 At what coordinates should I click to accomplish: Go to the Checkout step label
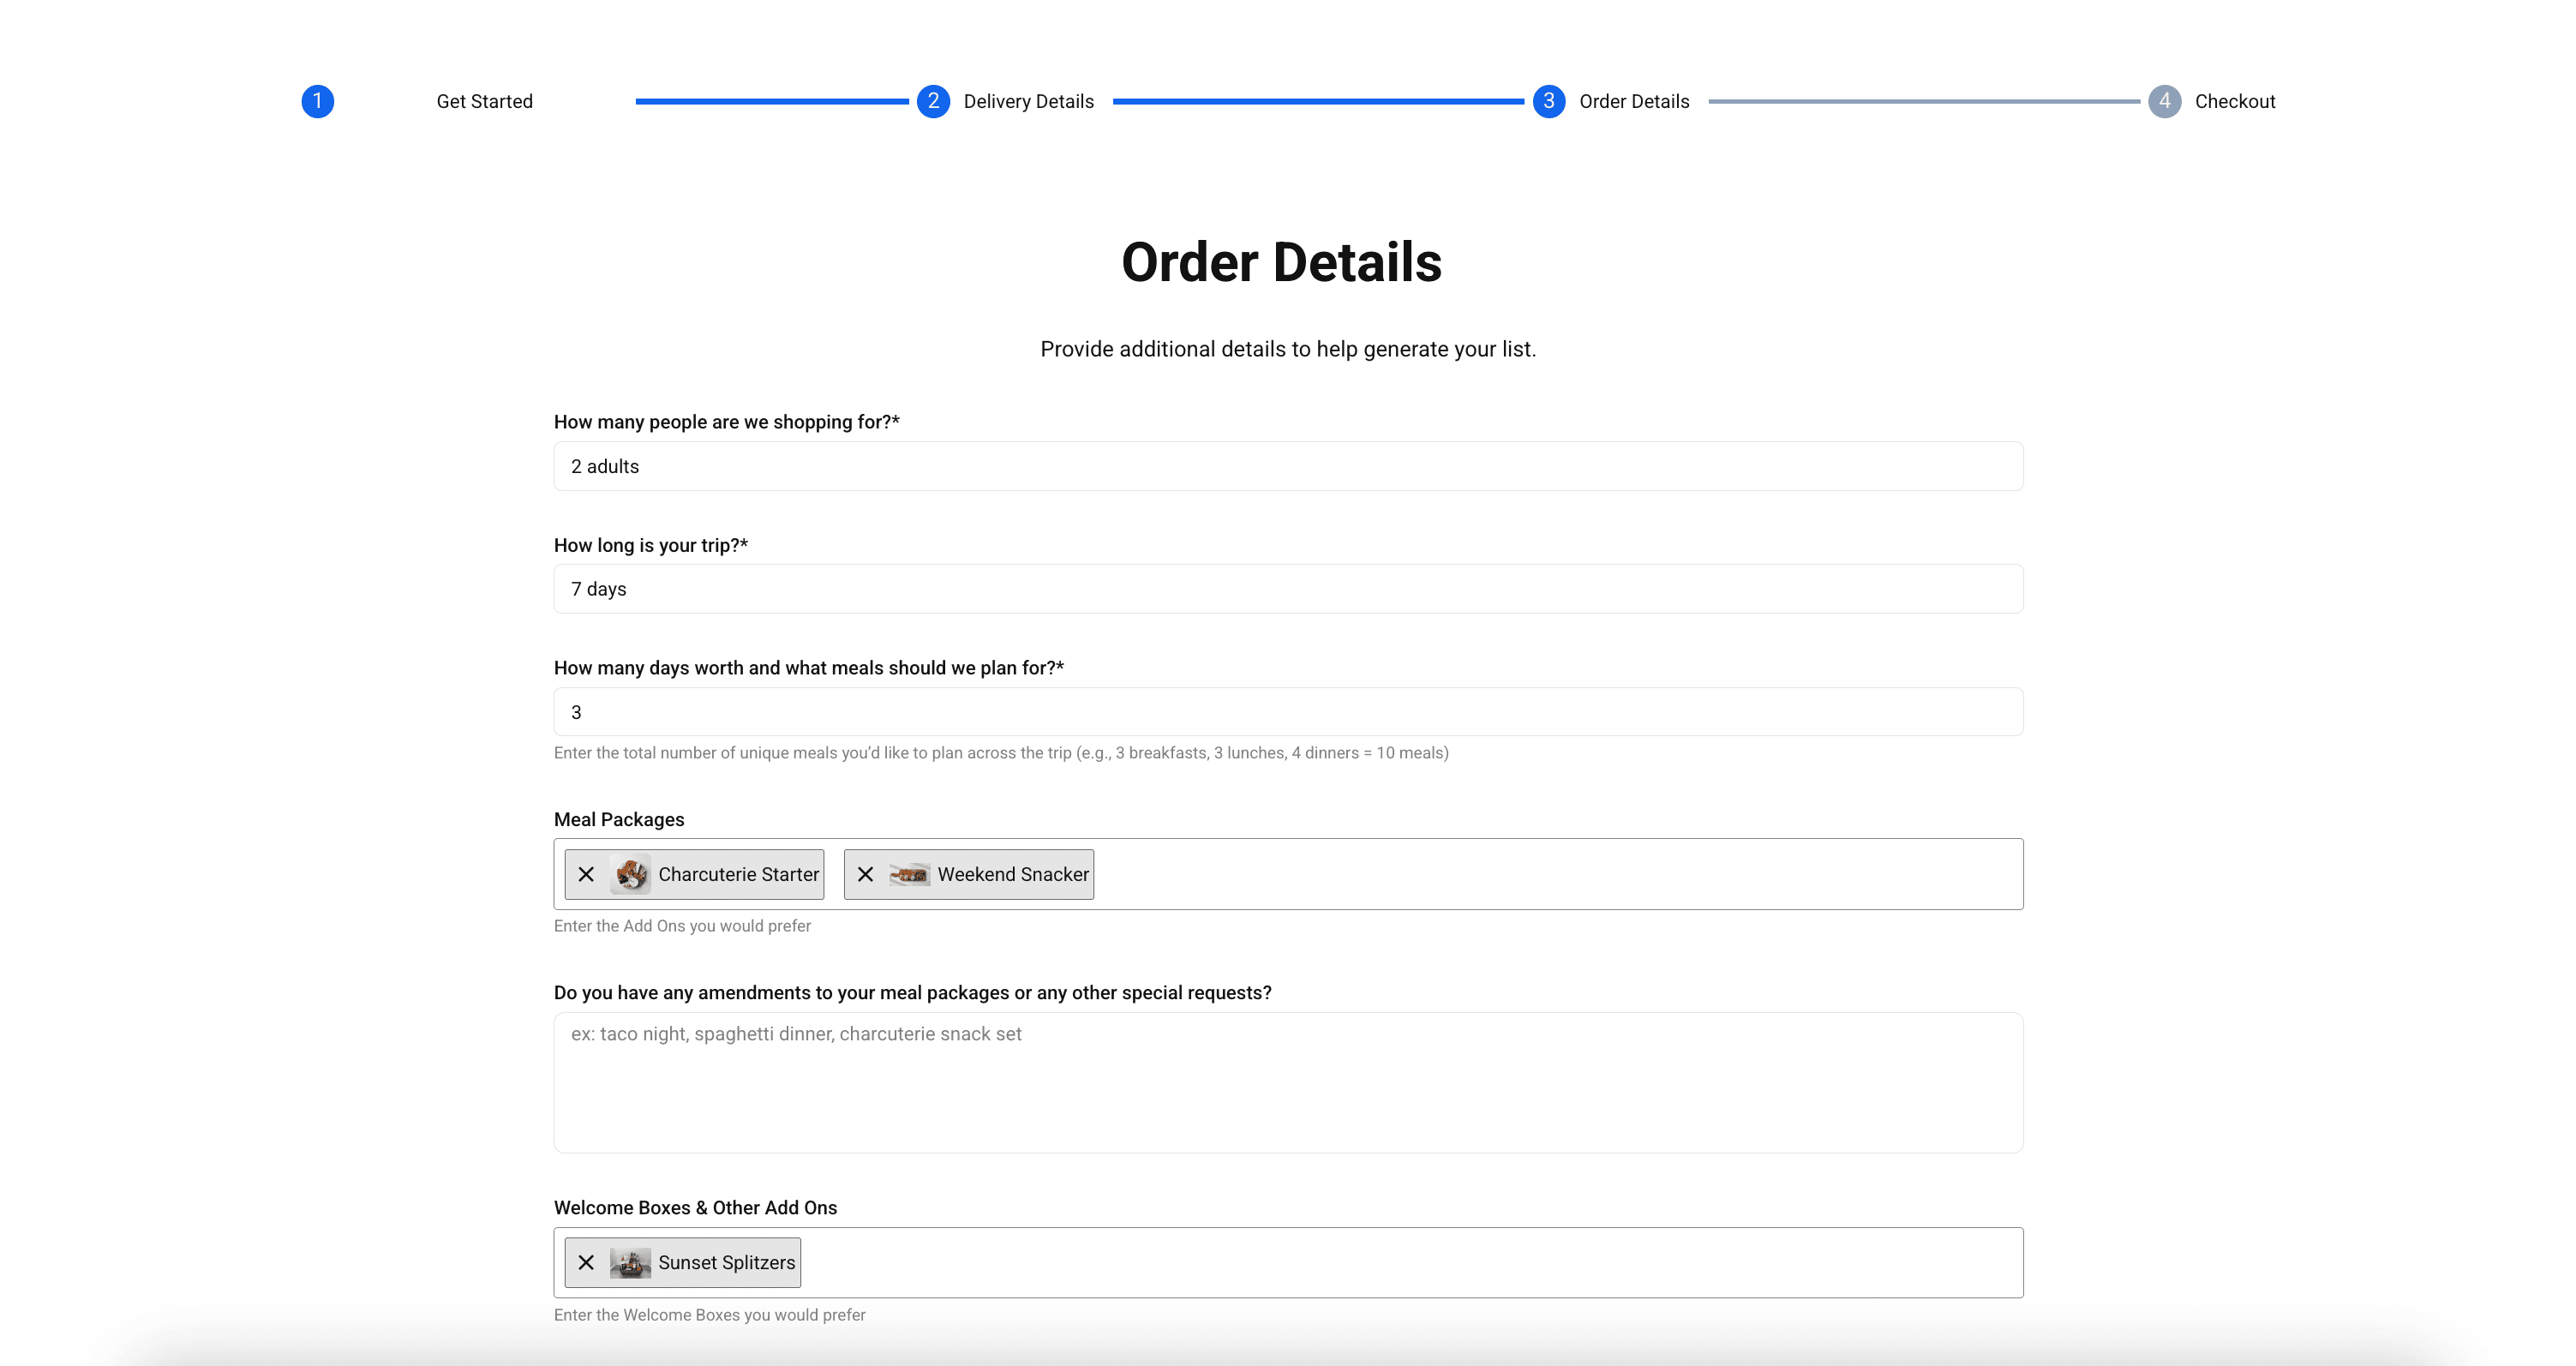(x=2235, y=101)
